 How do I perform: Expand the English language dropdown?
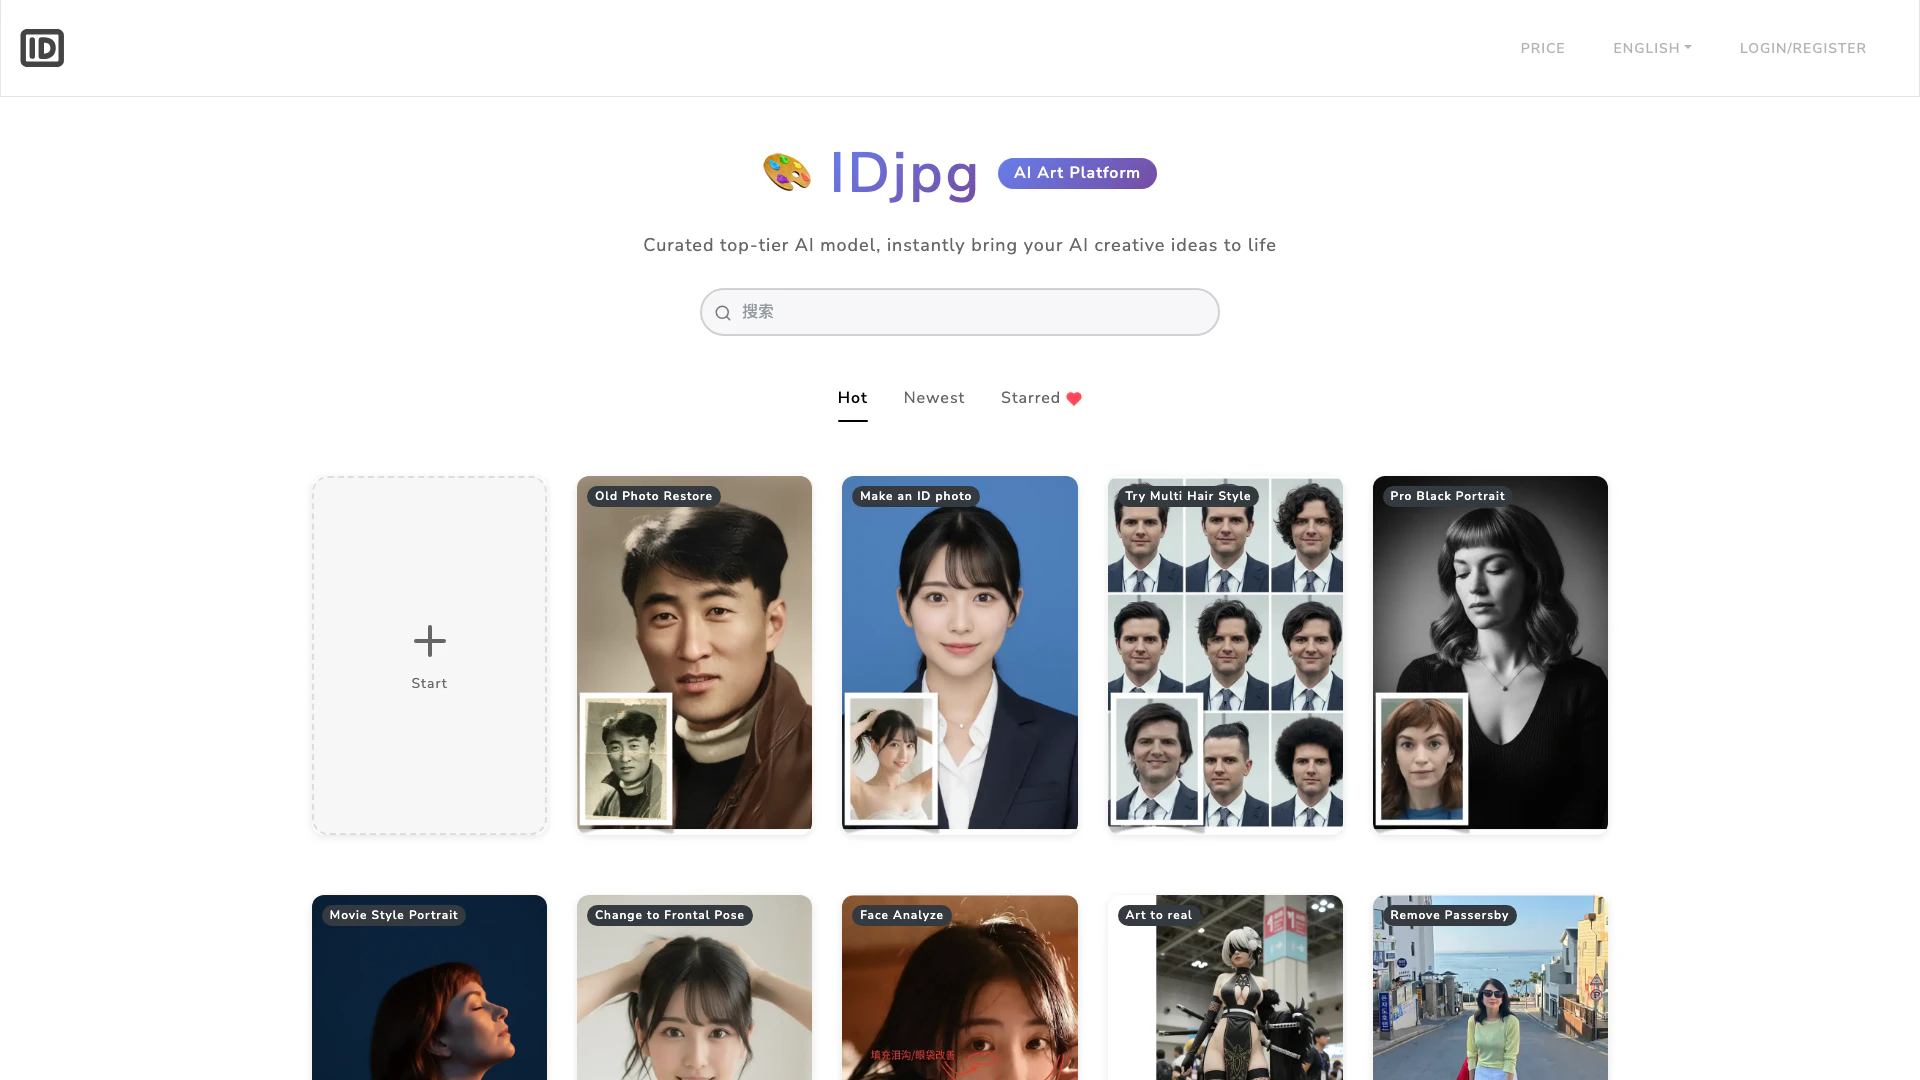coord(1652,48)
